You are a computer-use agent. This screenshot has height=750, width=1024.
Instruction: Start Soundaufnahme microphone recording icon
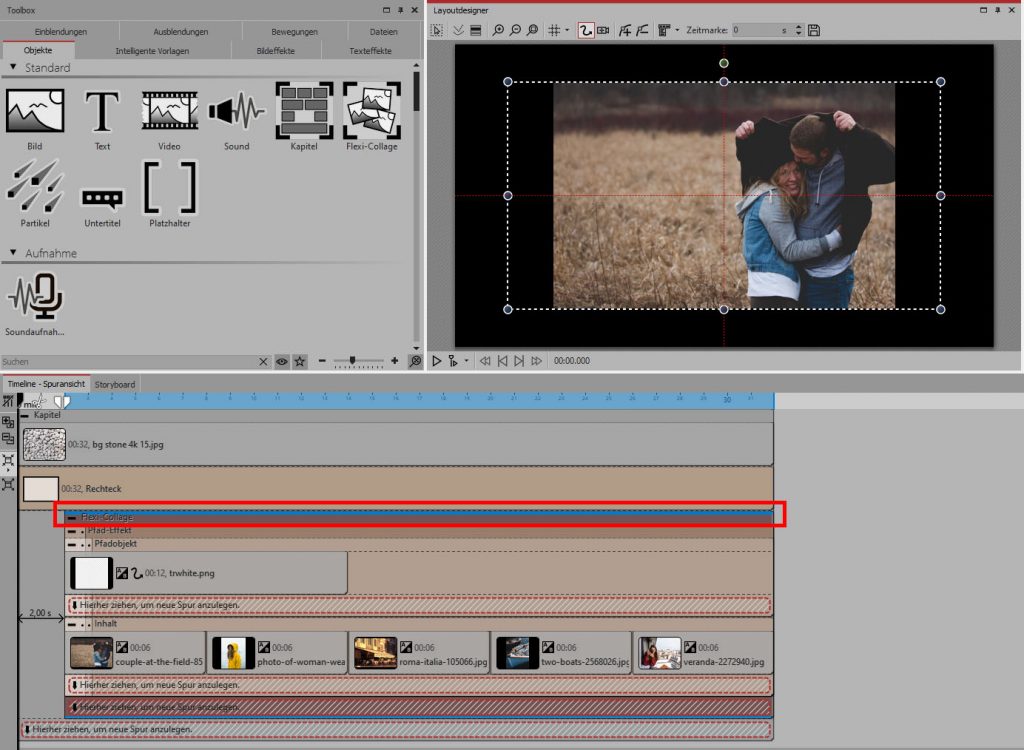pyautogui.click(x=35, y=296)
